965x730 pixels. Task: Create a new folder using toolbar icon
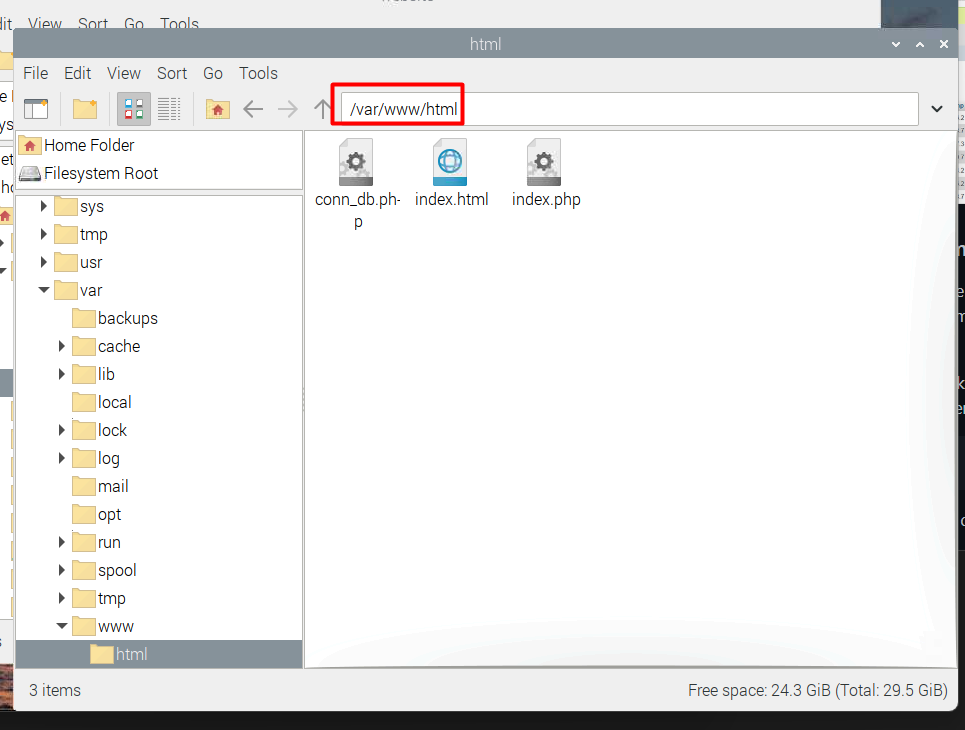(x=85, y=109)
